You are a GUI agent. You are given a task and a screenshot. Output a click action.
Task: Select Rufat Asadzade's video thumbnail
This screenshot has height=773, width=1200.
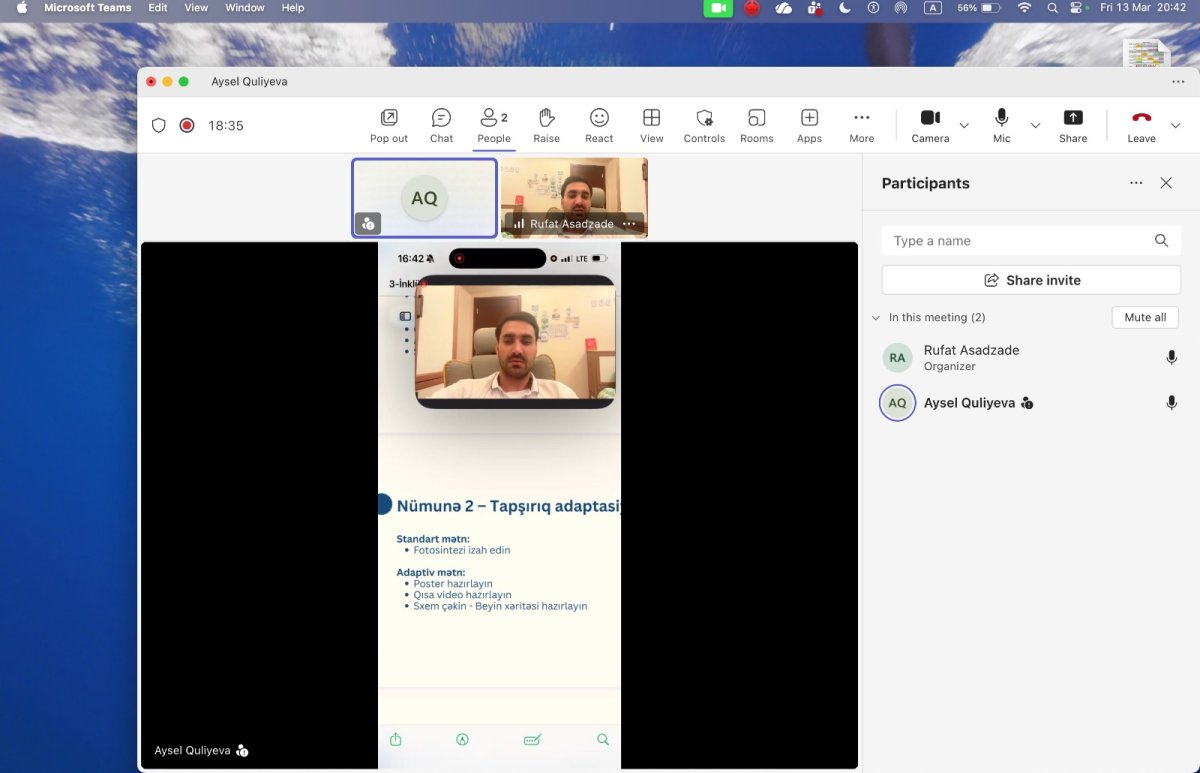[x=574, y=197]
